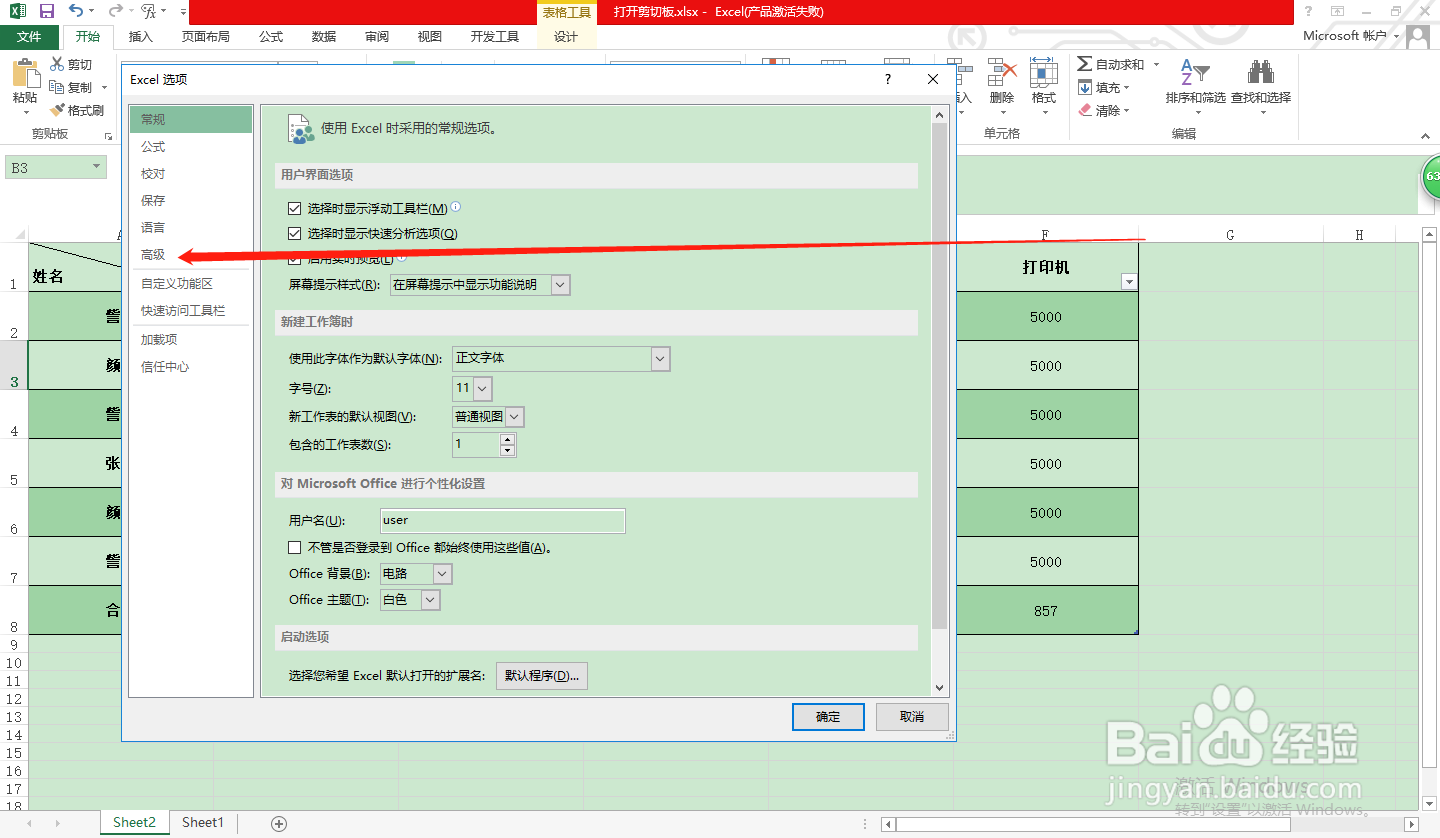The height and width of the screenshot is (838, 1440).
Task: Click the 用户名 input field
Action: click(503, 521)
